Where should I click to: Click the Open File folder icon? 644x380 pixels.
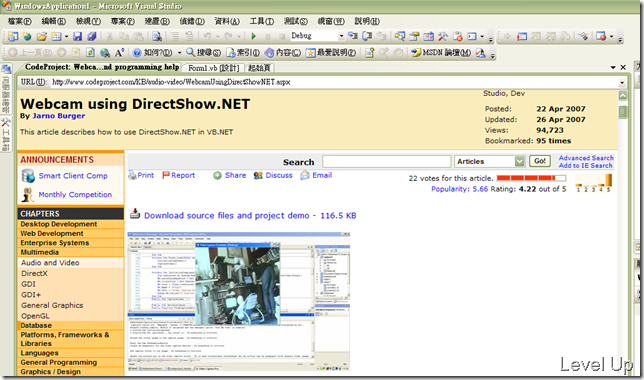point(41,37)
